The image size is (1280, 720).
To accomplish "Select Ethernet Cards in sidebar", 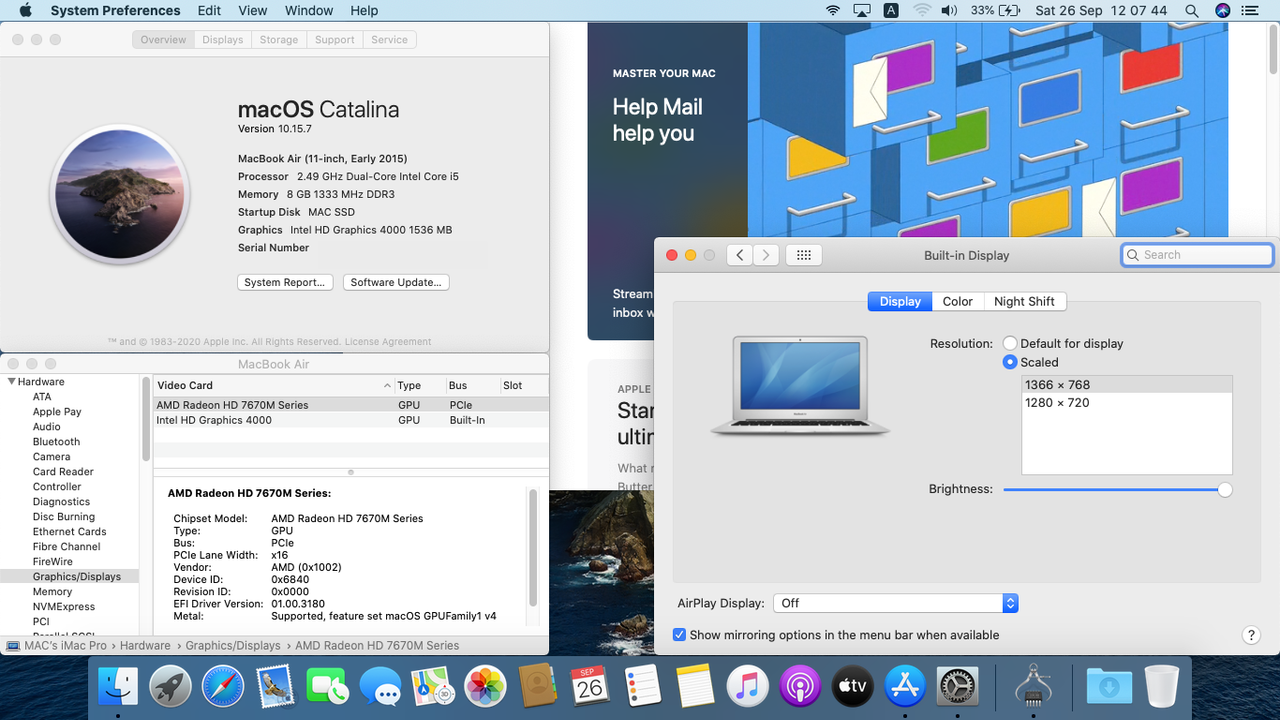I will coord(69,532).
